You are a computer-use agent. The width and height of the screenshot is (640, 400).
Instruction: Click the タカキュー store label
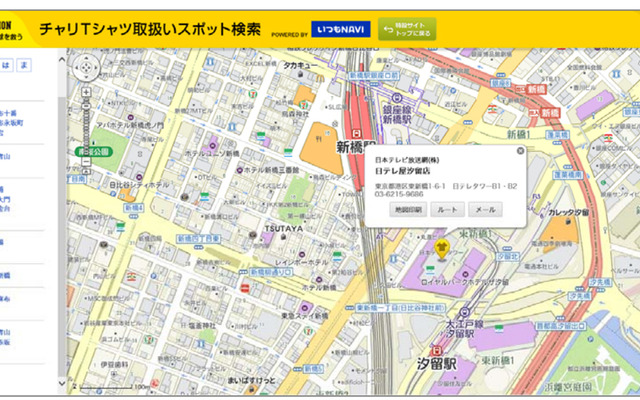[x=300, y=65]
